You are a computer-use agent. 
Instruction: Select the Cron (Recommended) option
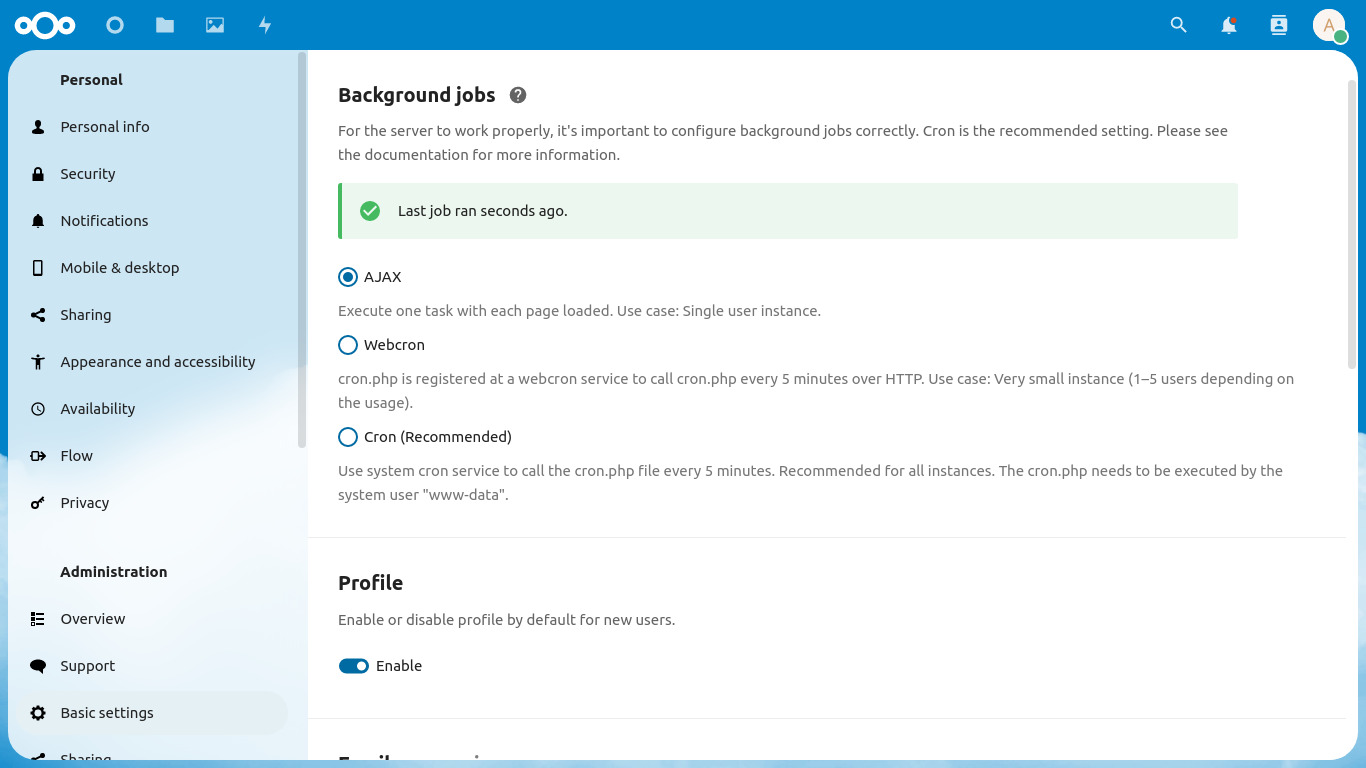coord(348,437)
